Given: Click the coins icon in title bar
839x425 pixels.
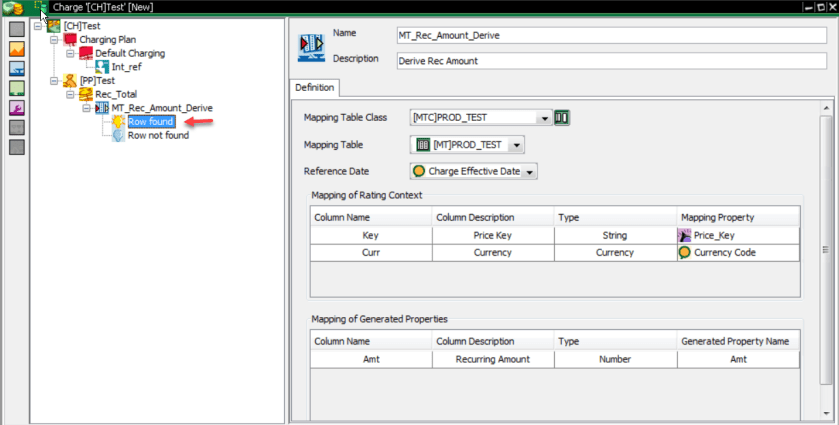Looking at the screenshot, I should click(x=13, y=8).
